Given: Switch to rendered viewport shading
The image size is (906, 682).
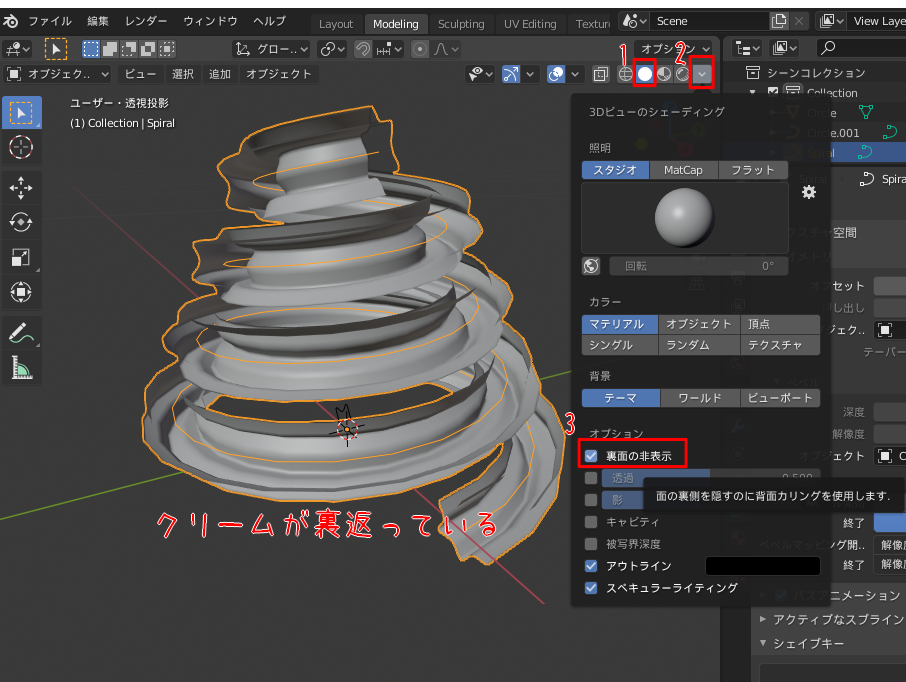Looking at the screenshot, I should [682, 74].
